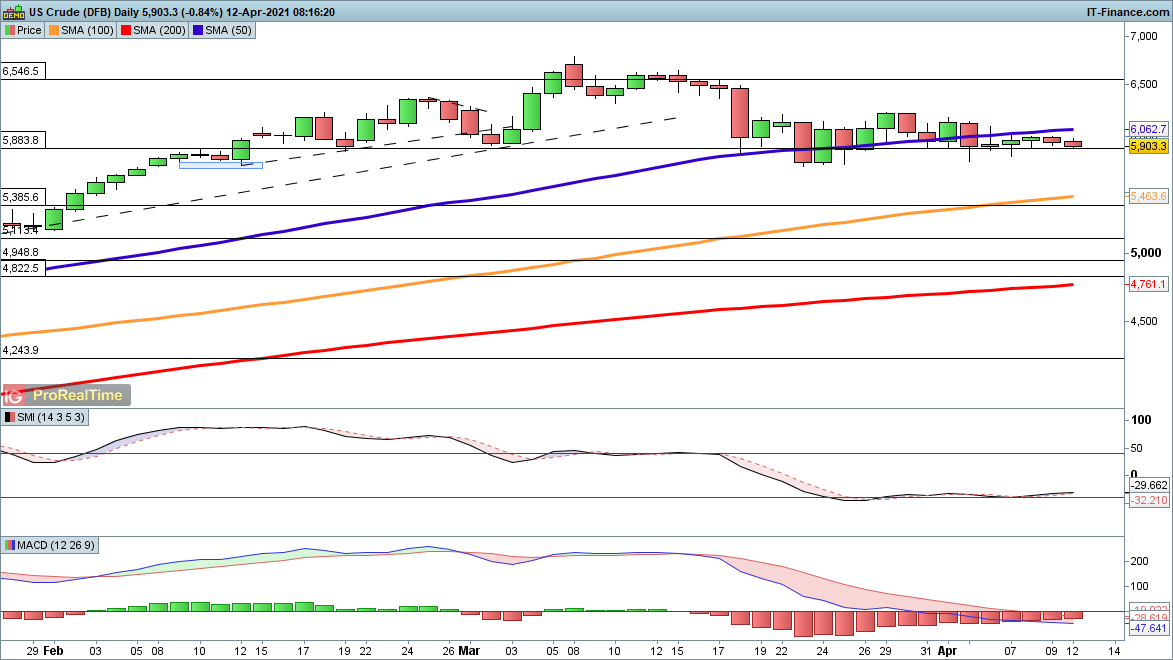
Task: Click the IG logo on the watermark
Action: [15, 395]
